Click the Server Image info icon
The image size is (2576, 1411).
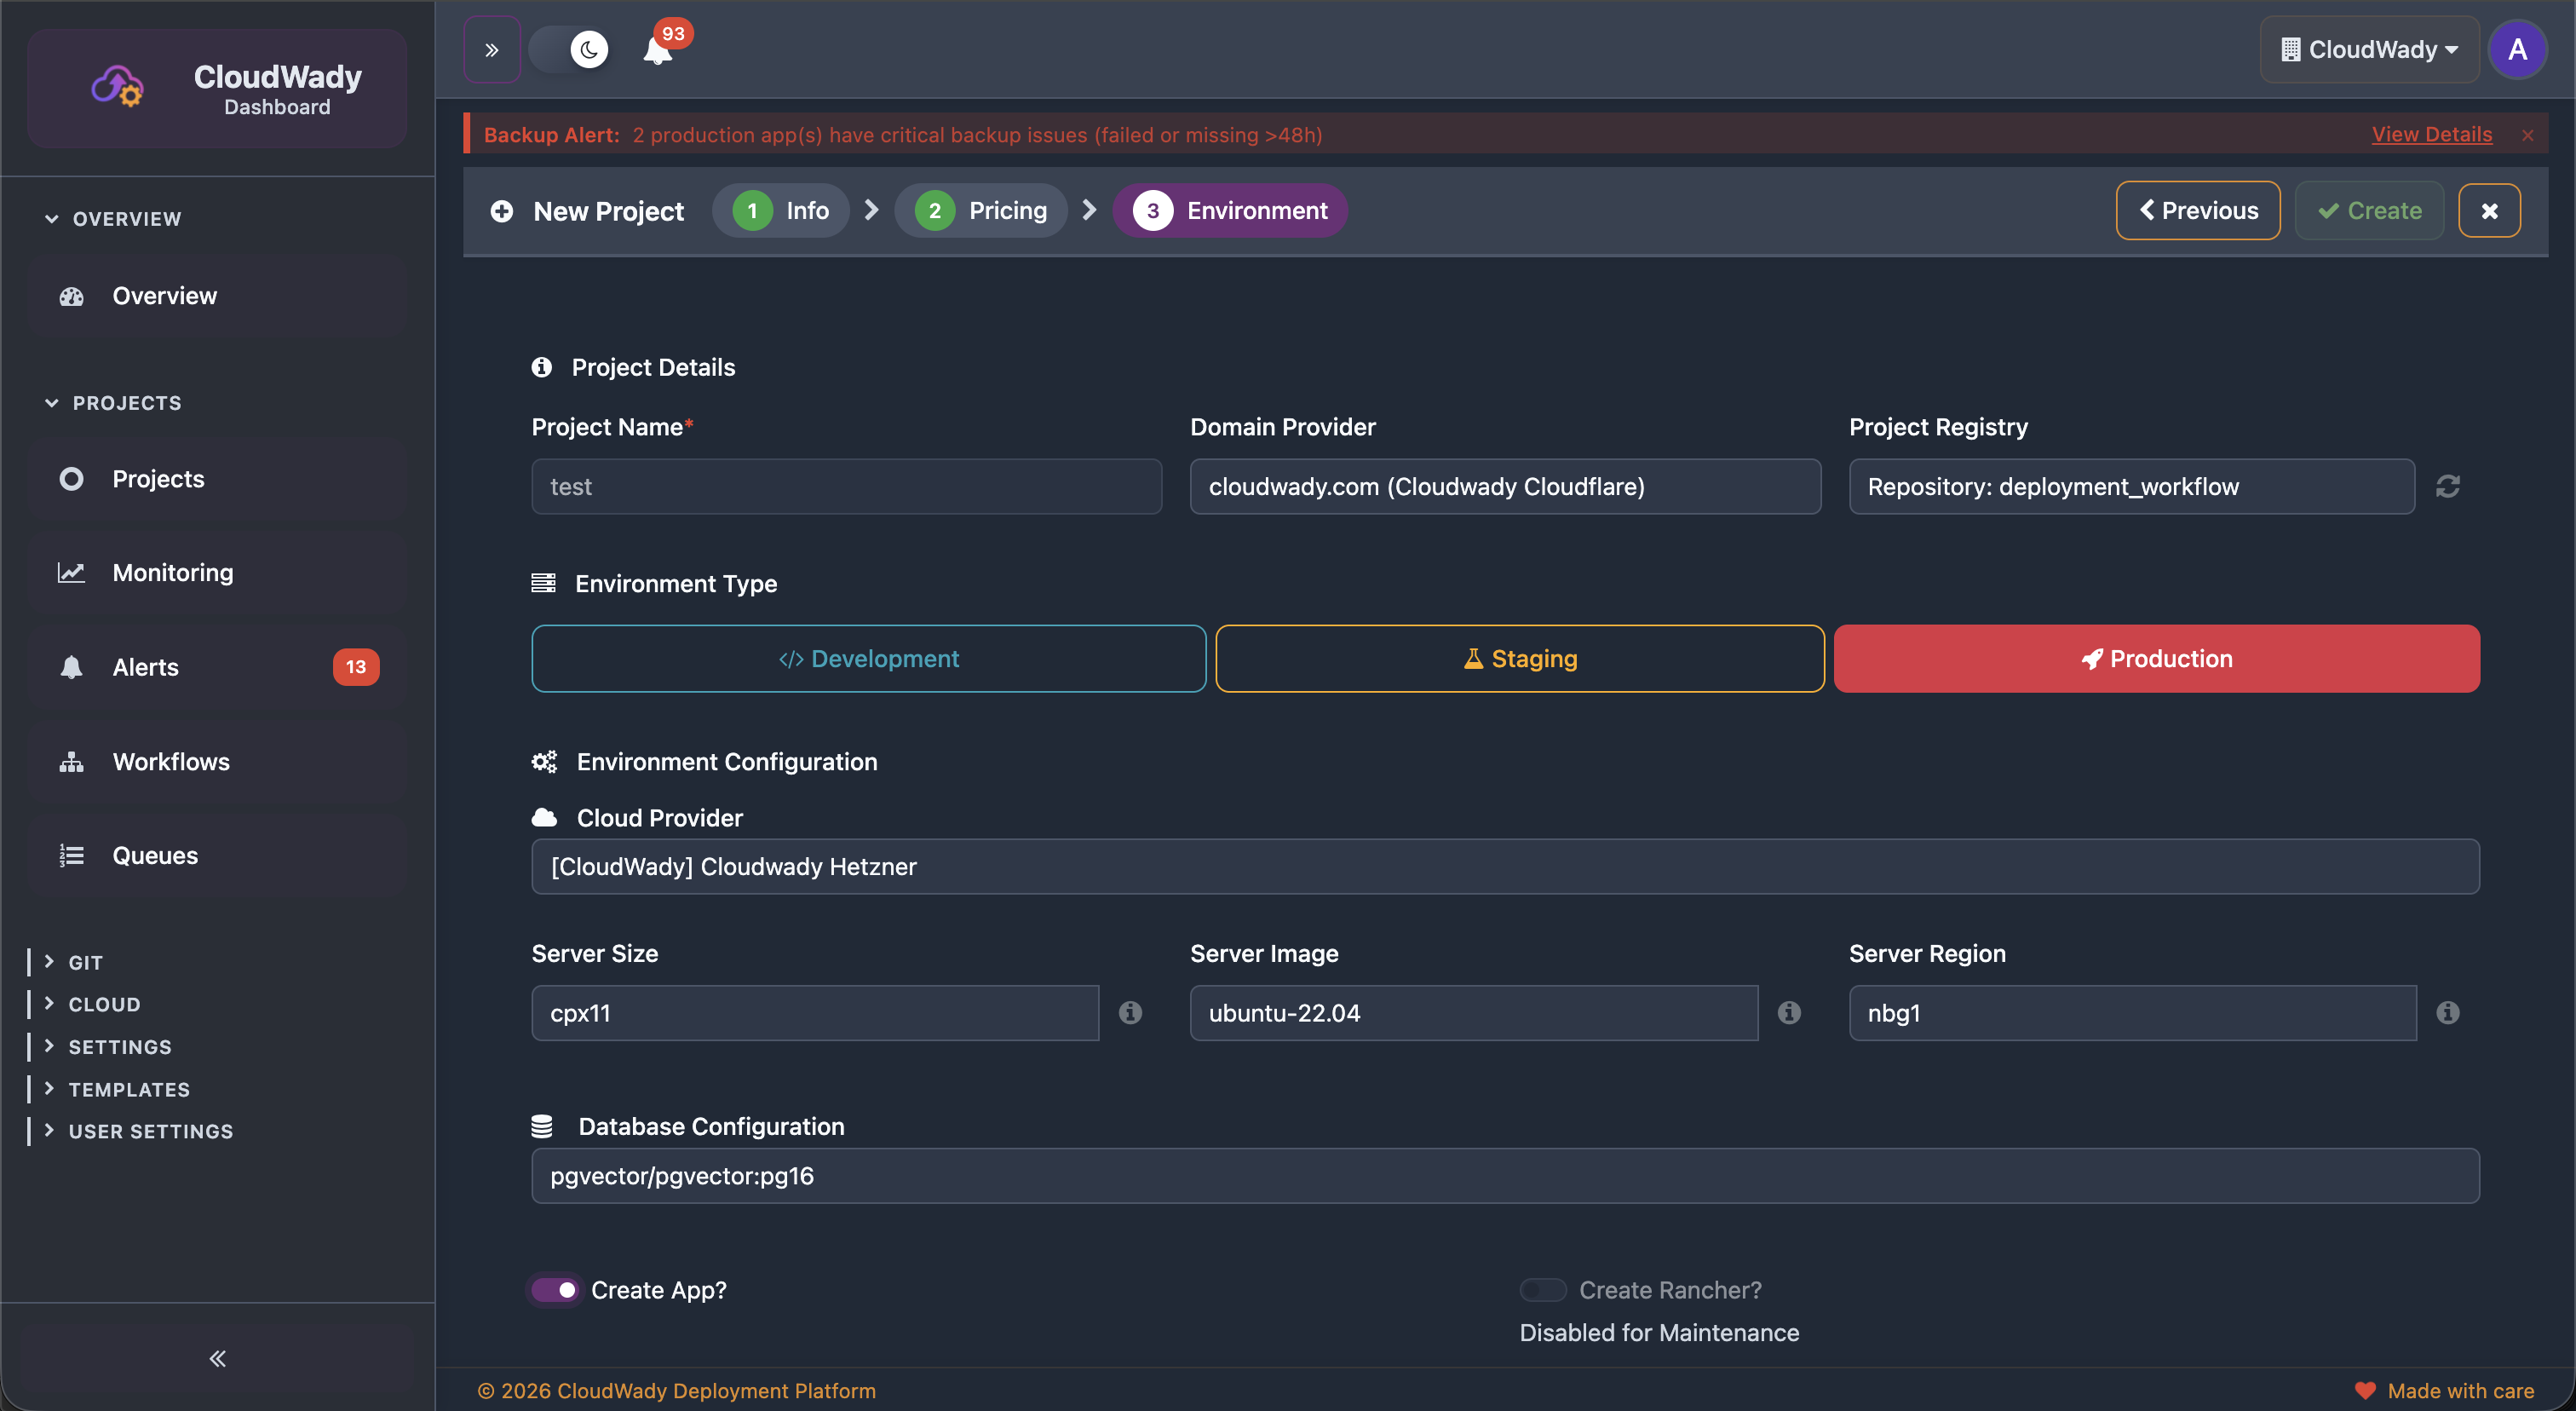[1789, 1013]
